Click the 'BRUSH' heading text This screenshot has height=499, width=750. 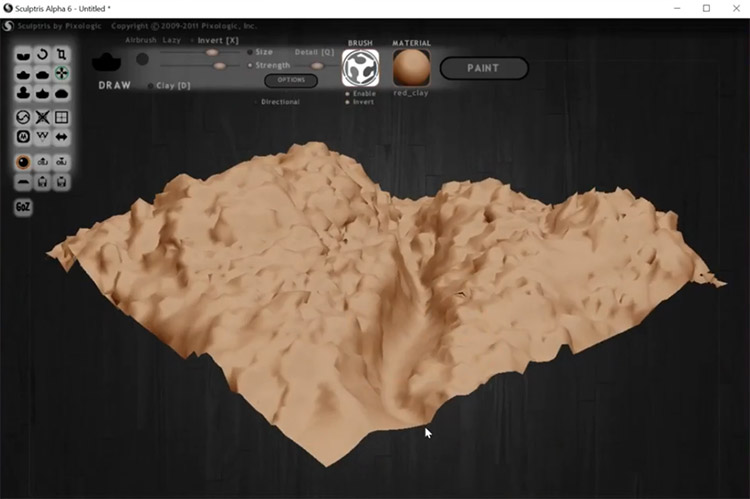[360, 43]
